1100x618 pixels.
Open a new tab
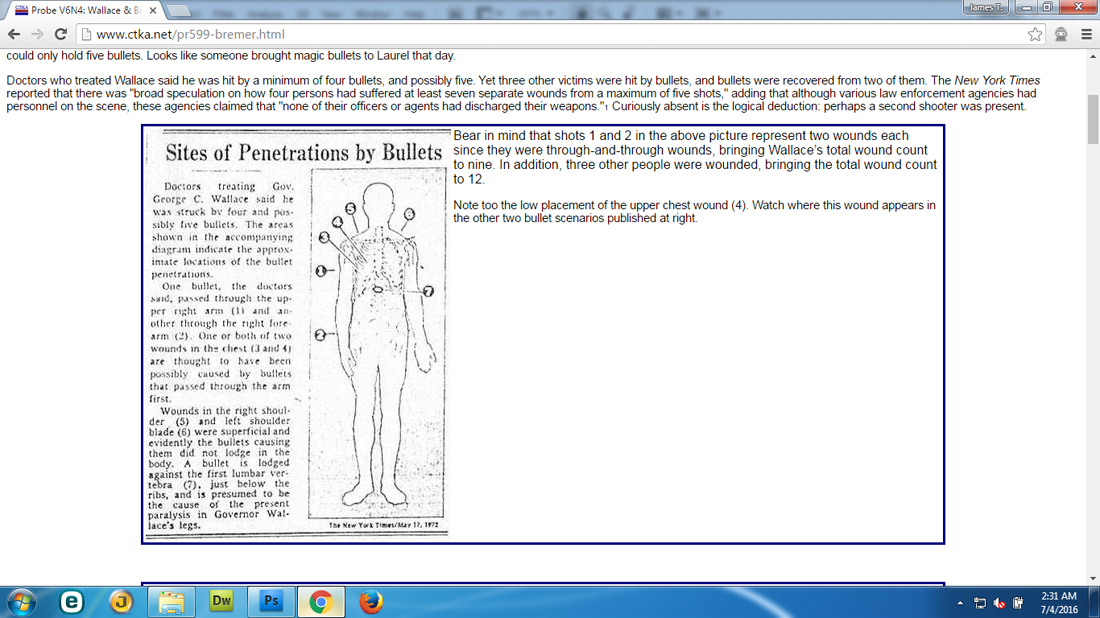click(x=181, y=10)
